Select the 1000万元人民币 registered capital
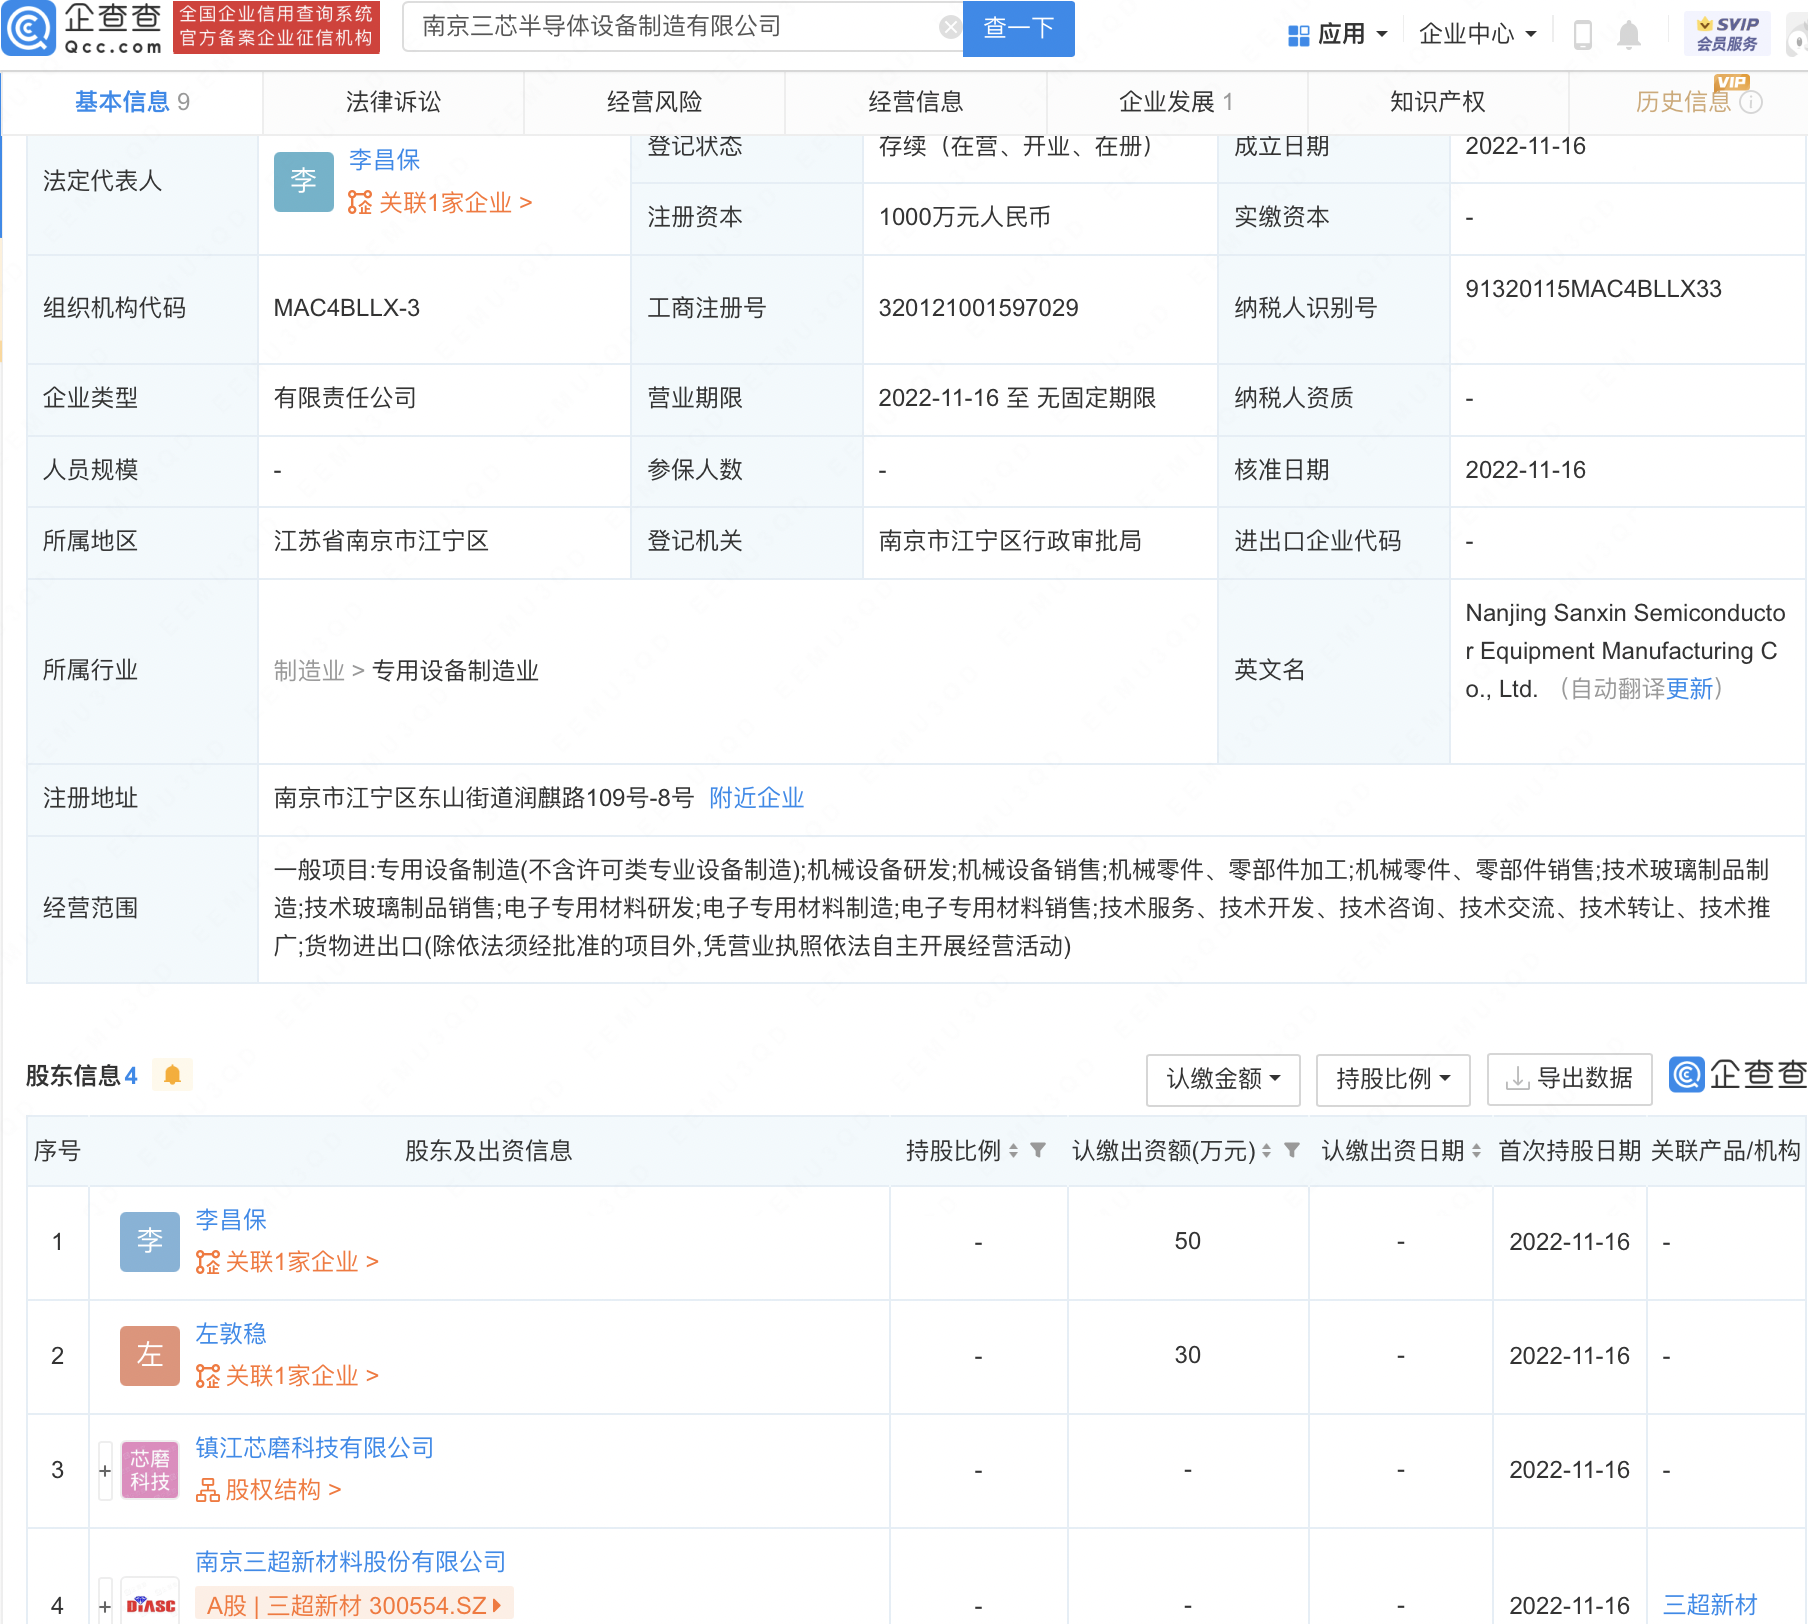 (964, 217)
